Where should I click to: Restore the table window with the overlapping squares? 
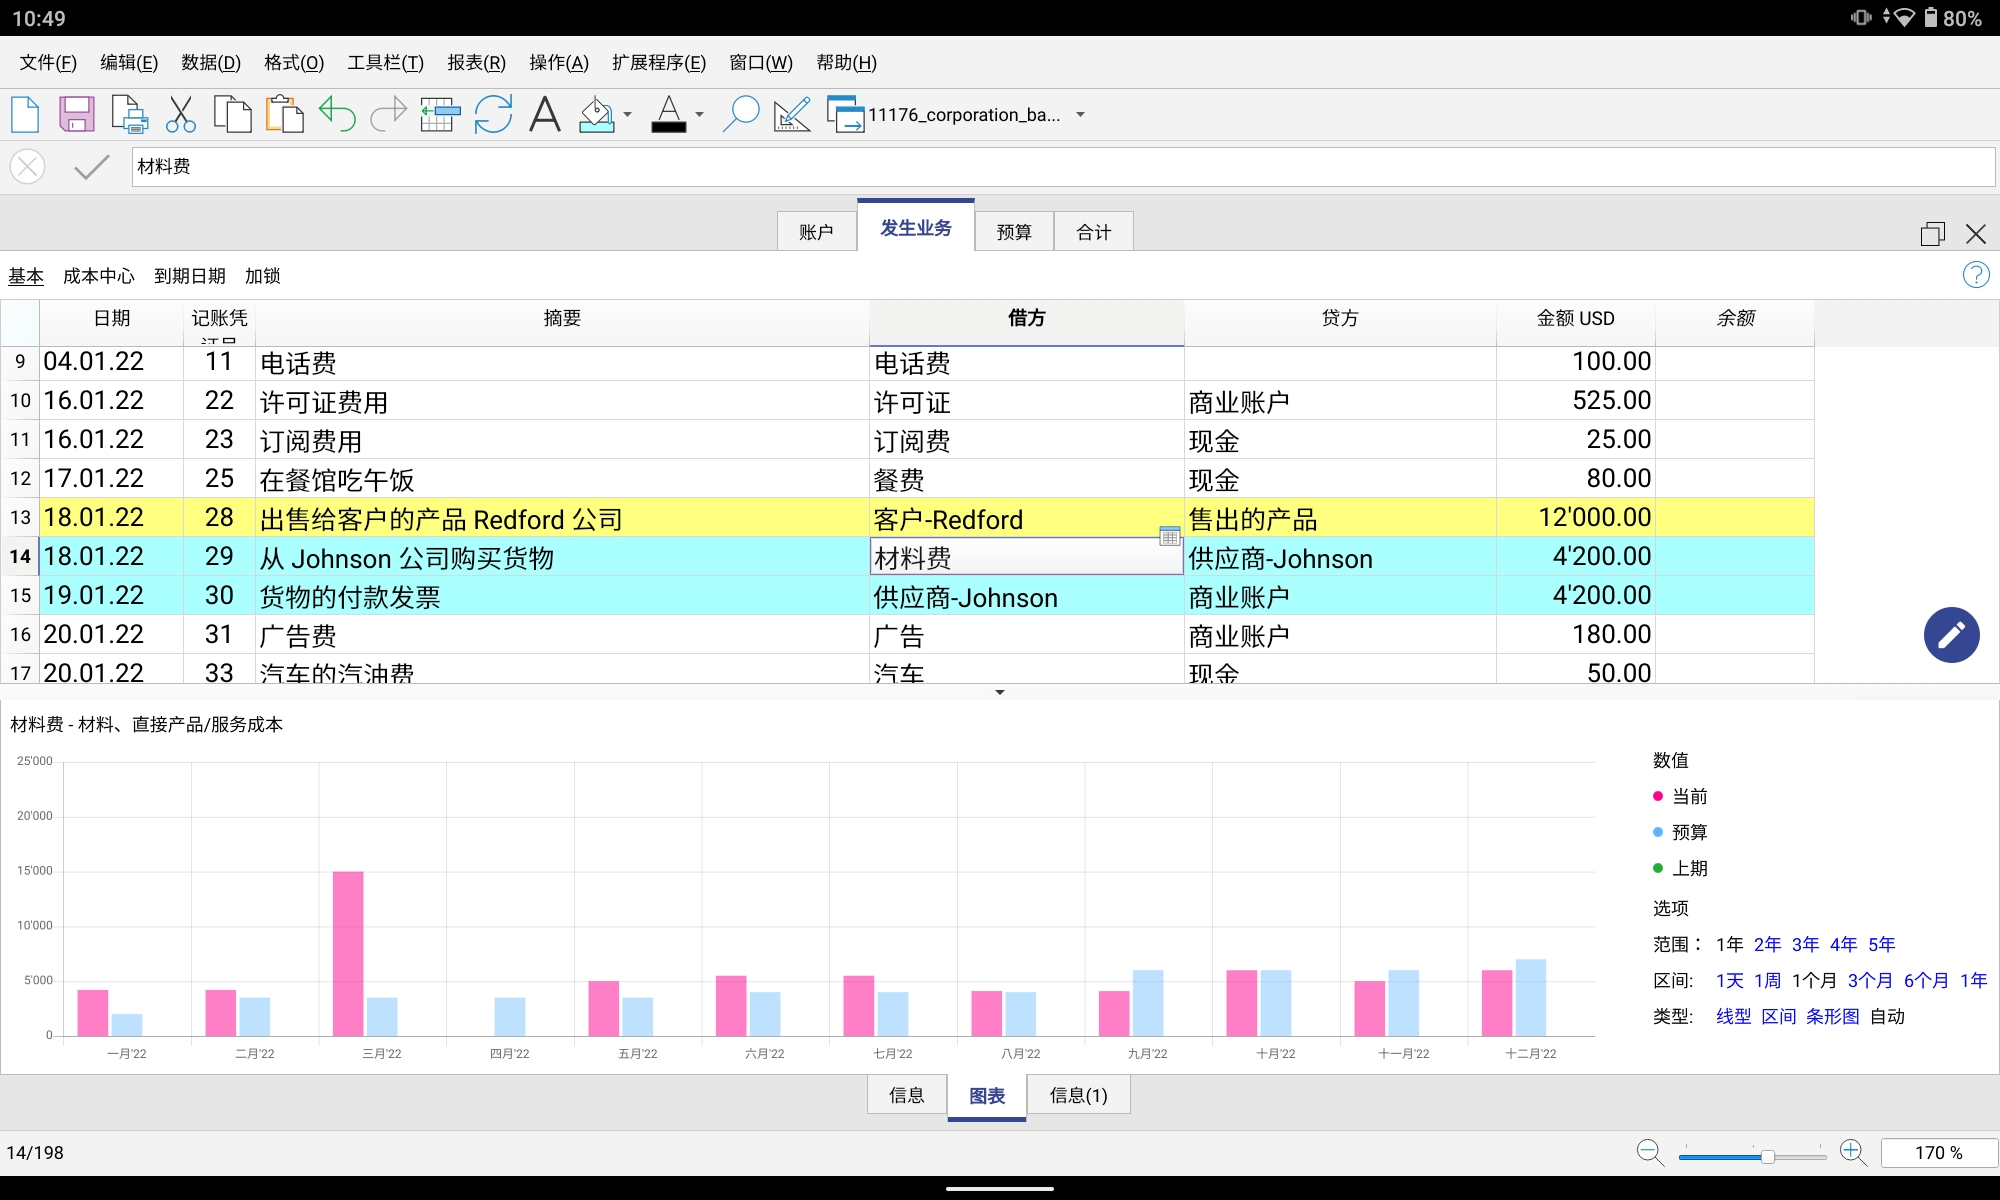(x=1932, y=234)
